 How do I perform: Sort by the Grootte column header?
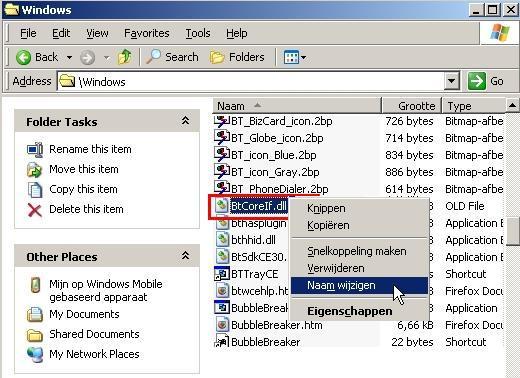click(412, 106)
